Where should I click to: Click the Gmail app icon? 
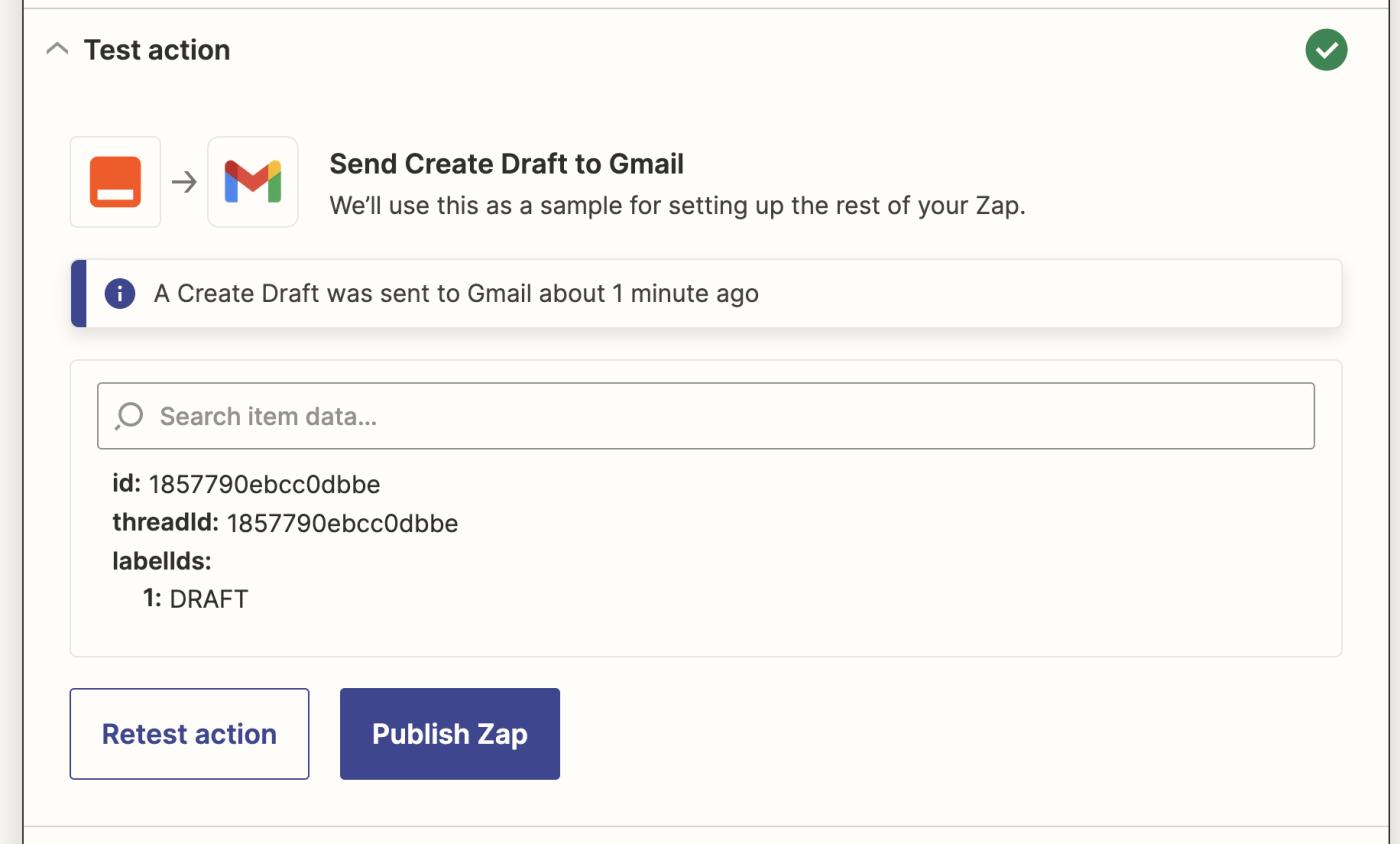pos(253,182)
